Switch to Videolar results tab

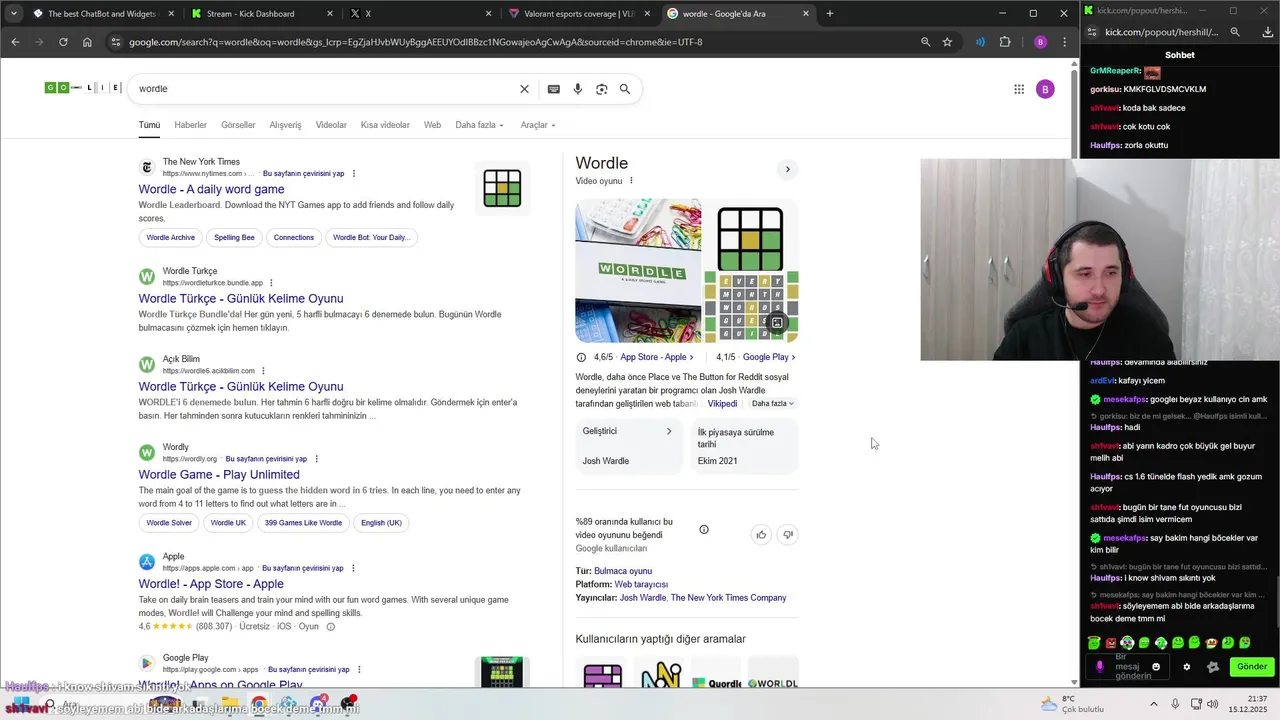(331, 125)
